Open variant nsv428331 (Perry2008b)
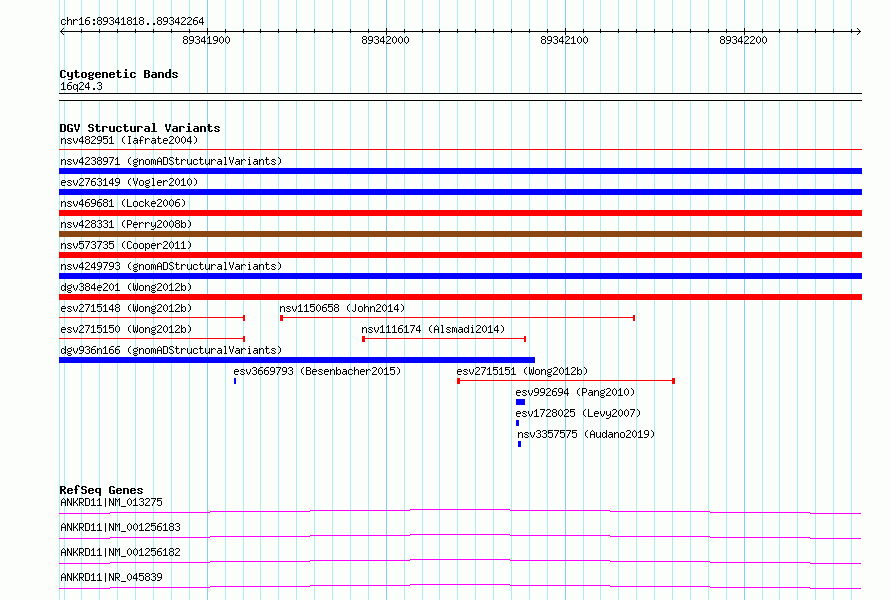This screenshot has height=600, width=890. tap(126, 224)
